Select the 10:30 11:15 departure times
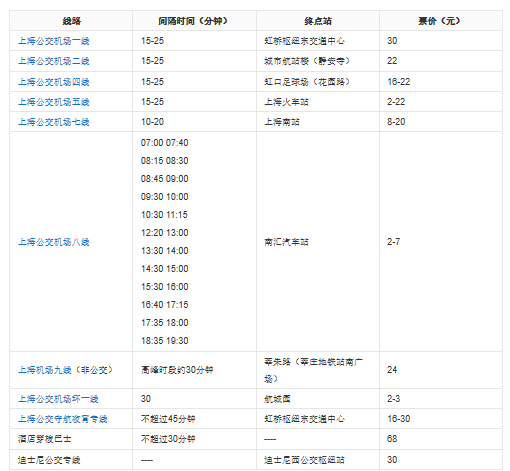 (164, 215)
